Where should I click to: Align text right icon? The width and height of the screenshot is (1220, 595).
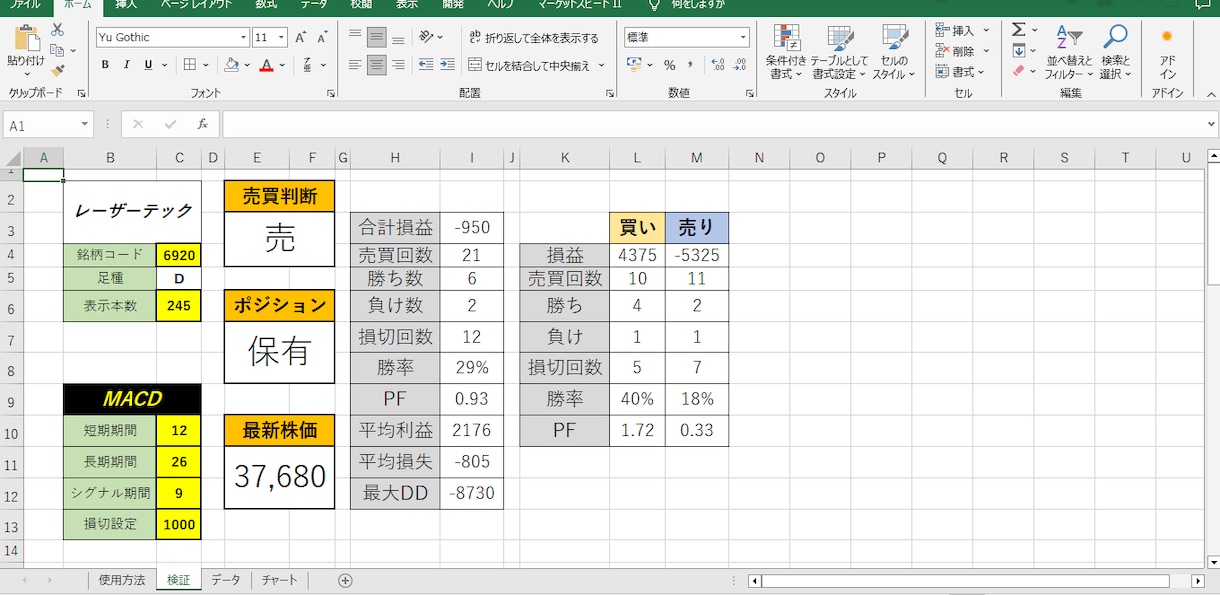point(398,65)
